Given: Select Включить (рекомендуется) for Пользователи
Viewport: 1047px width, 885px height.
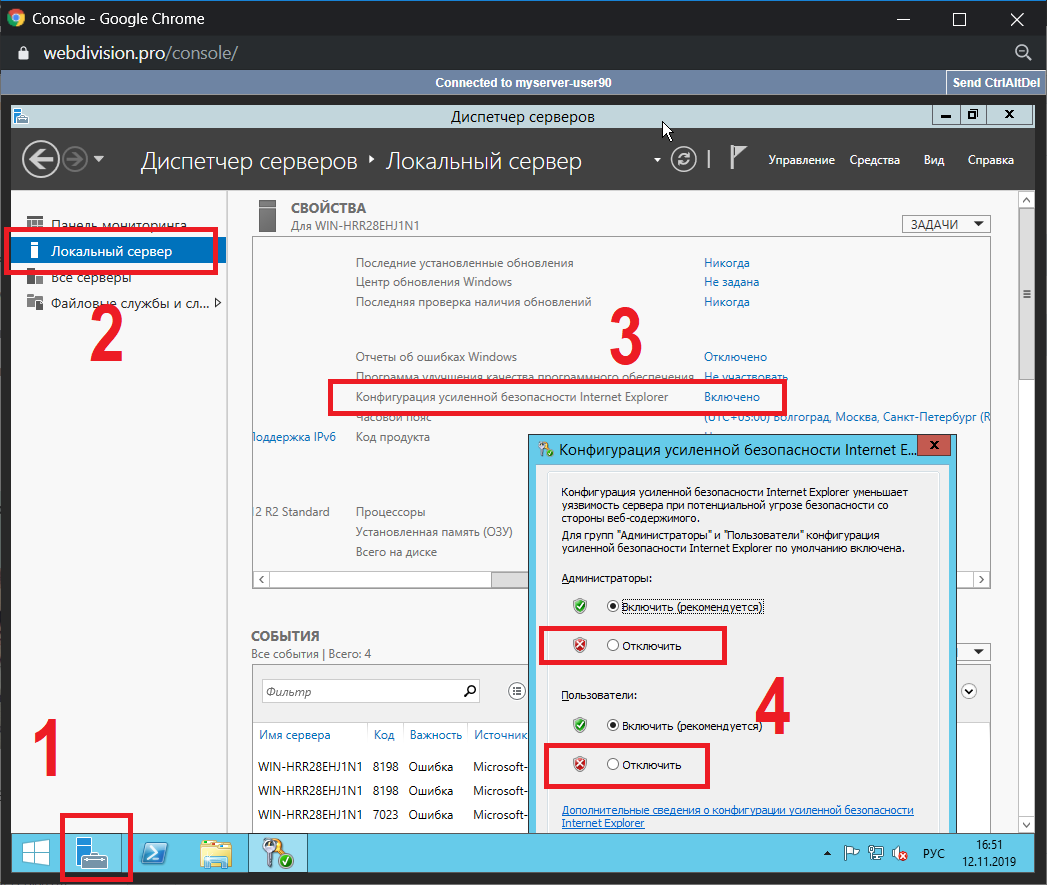Looking at the screenshot, I should (613, 725).
